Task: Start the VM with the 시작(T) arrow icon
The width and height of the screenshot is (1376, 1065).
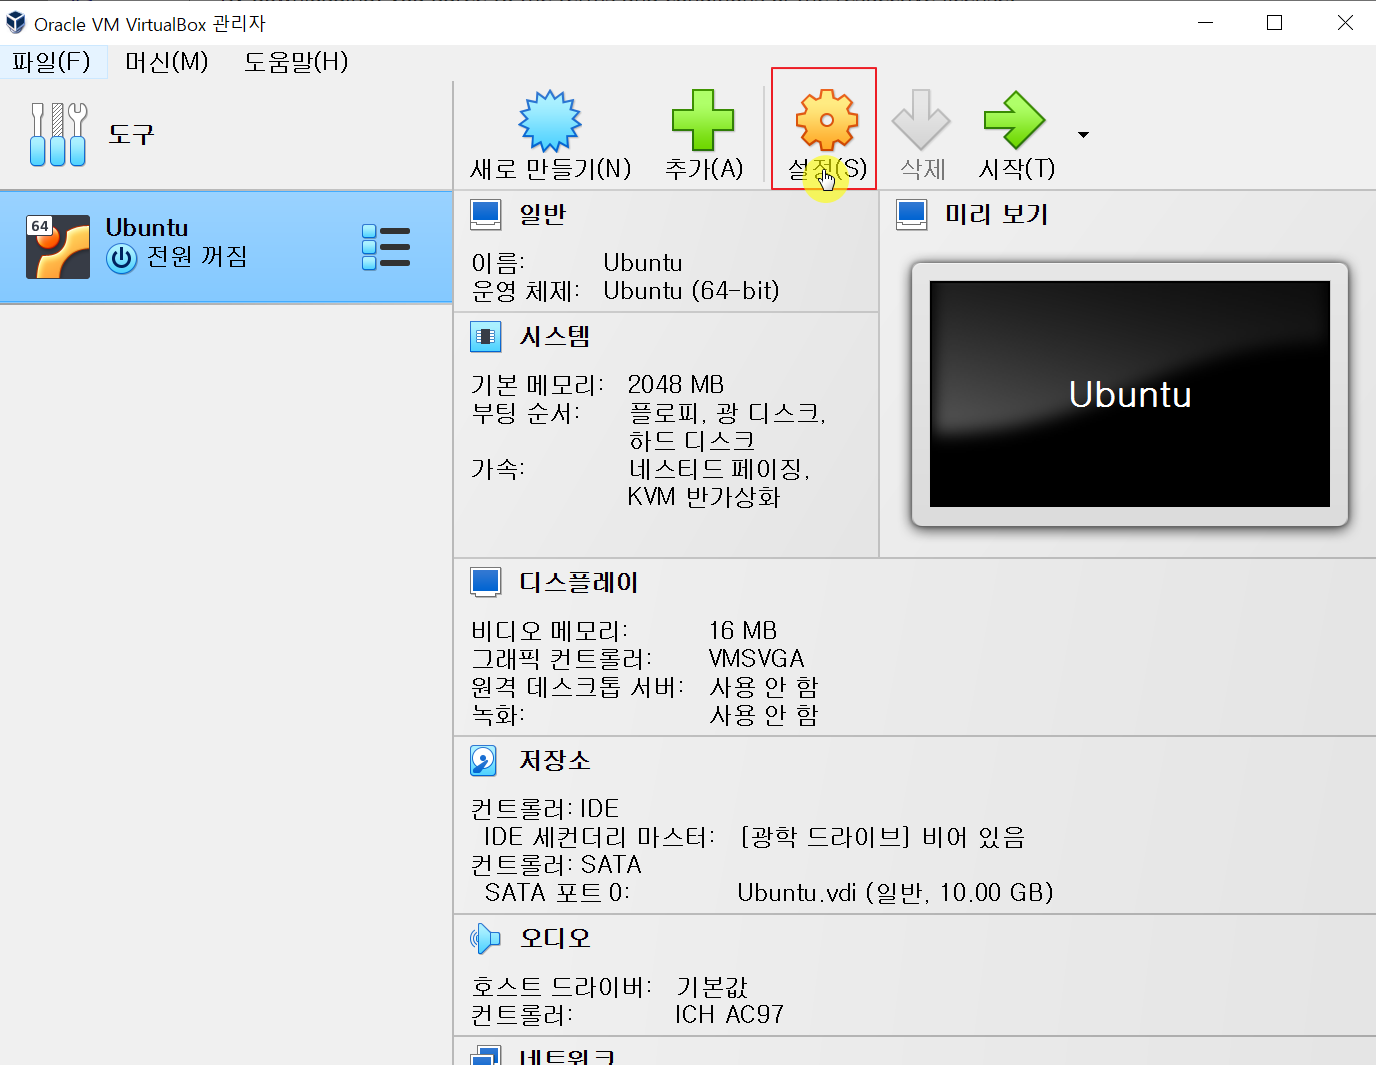Action: tap(1014, 120)
